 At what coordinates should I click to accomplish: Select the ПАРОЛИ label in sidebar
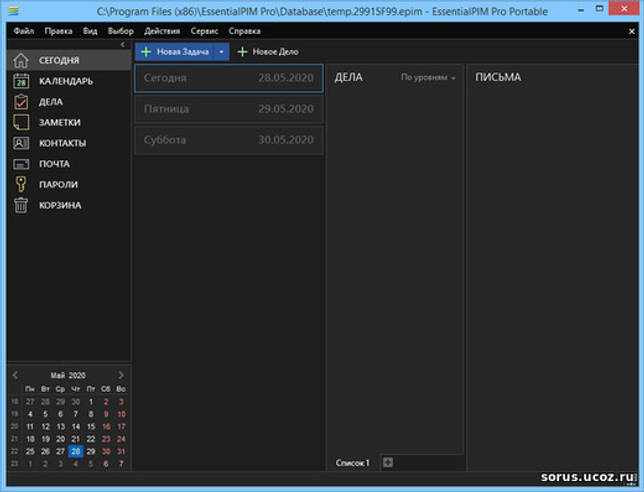click(58, 184)
